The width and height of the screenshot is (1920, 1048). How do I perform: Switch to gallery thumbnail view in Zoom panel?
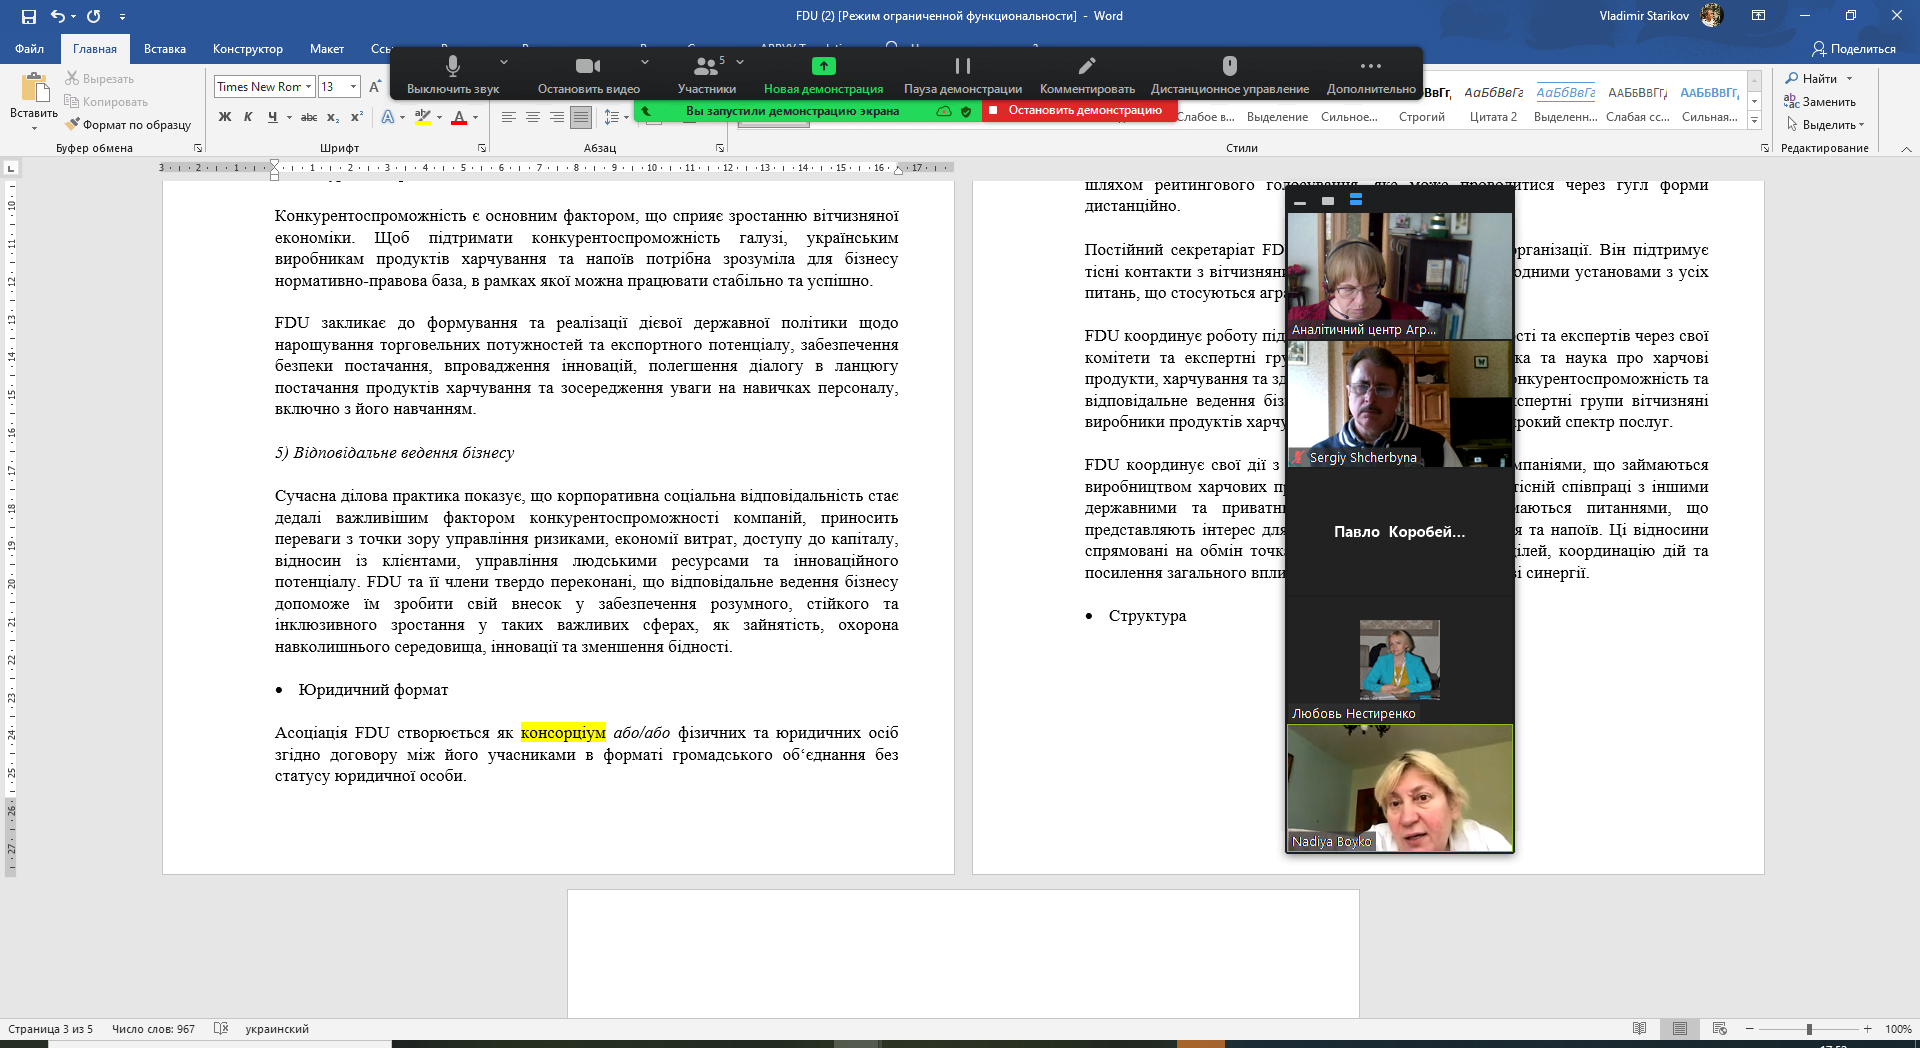pos(1356,200)
